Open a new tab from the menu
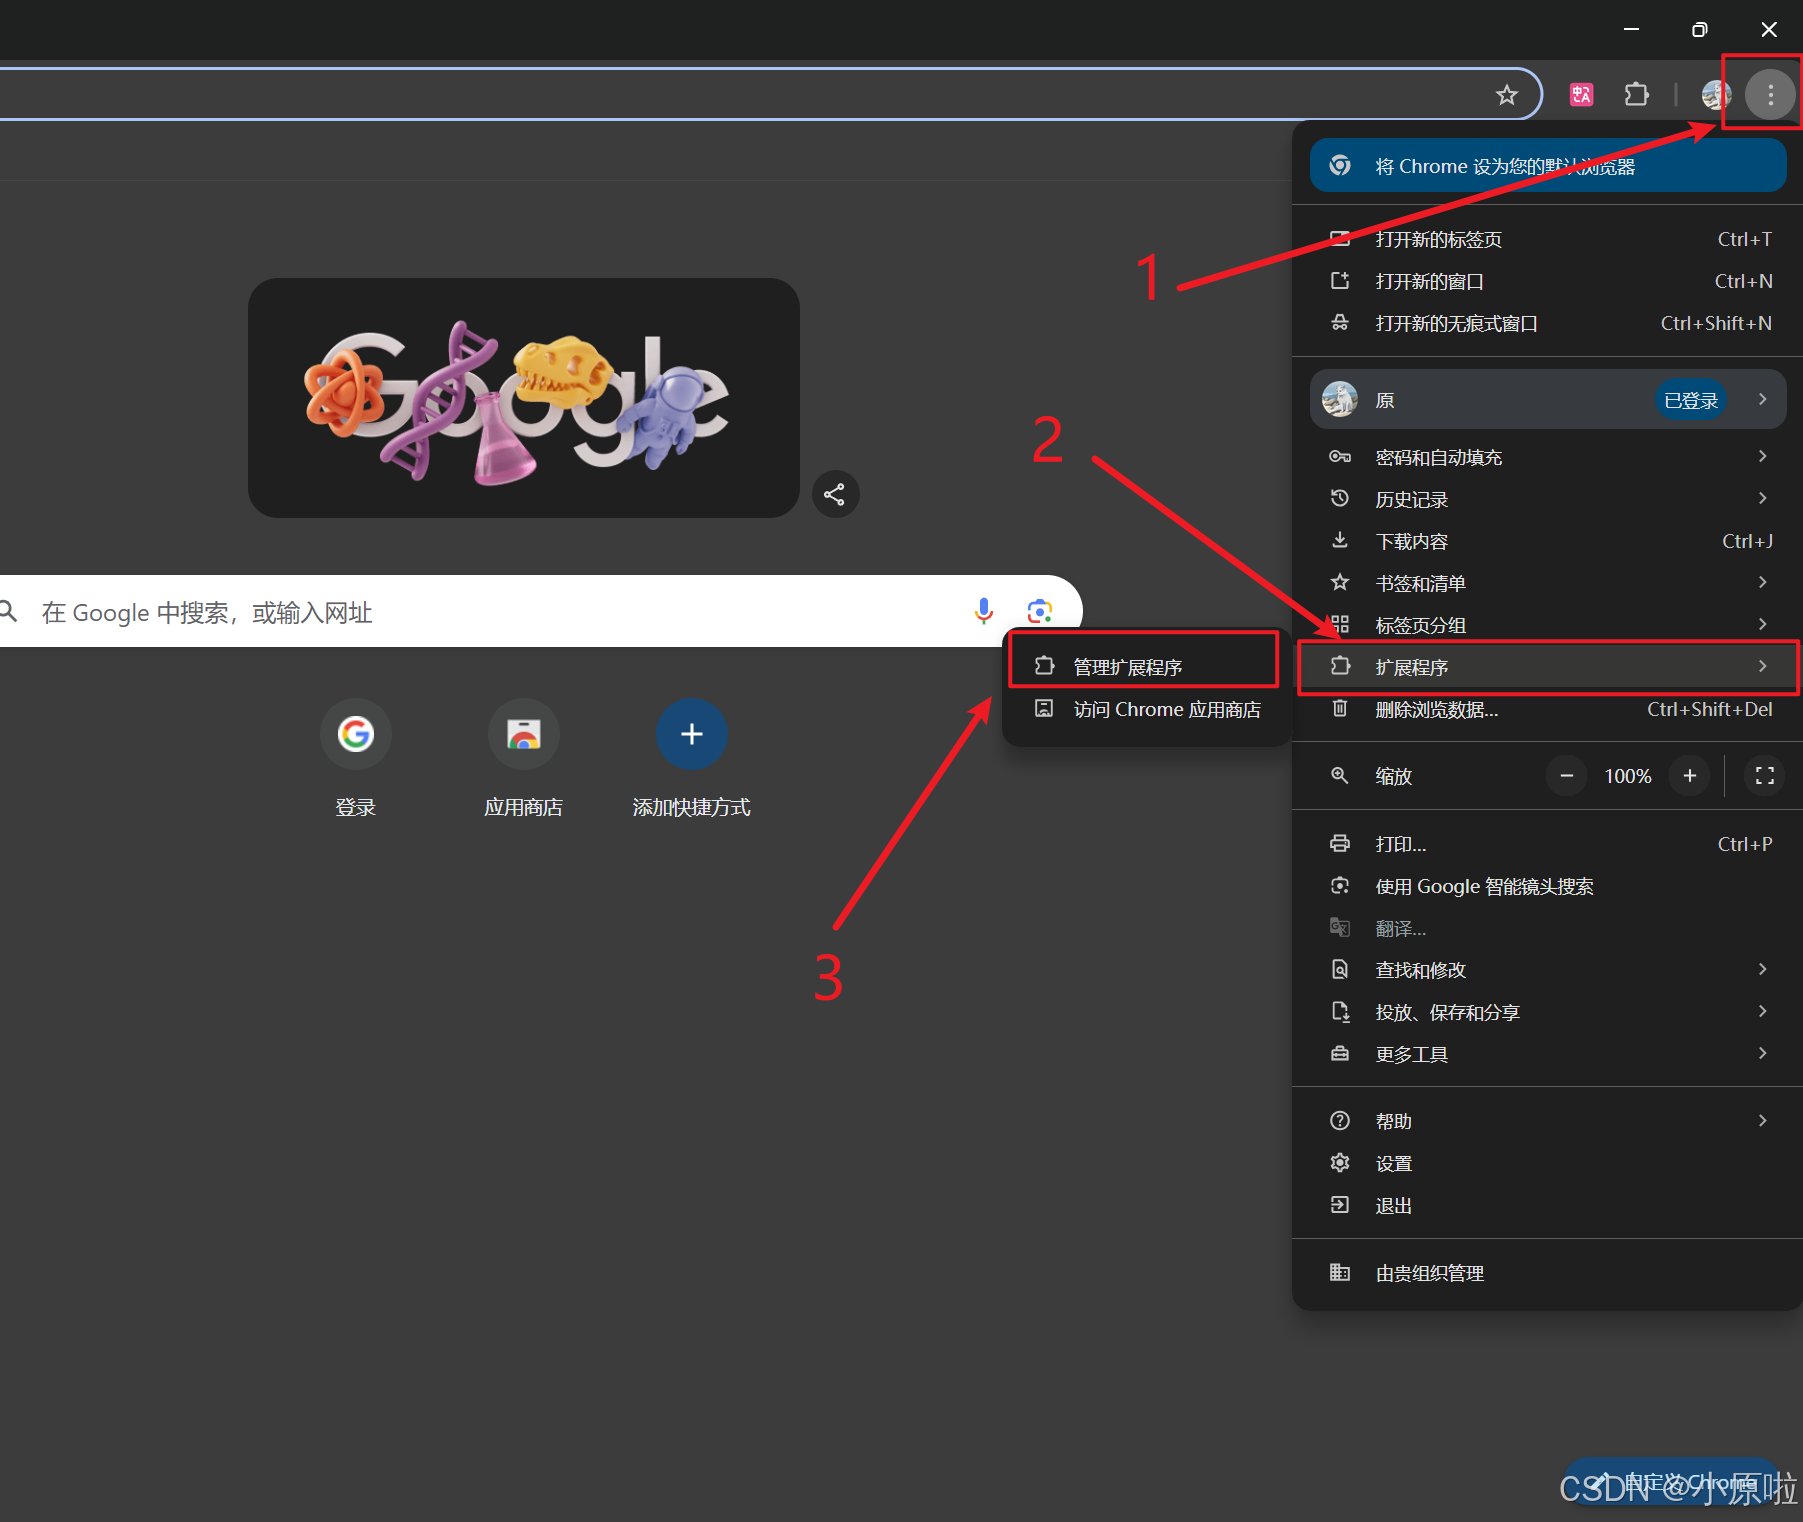Screen dimensions: 1803x1522 1548,239
